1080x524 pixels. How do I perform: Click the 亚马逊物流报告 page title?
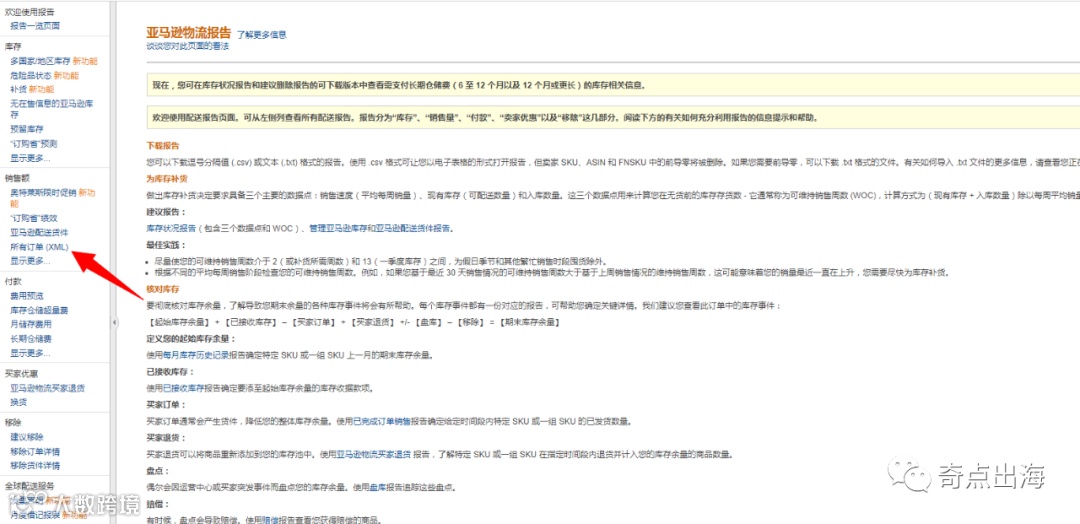(189, 32)
